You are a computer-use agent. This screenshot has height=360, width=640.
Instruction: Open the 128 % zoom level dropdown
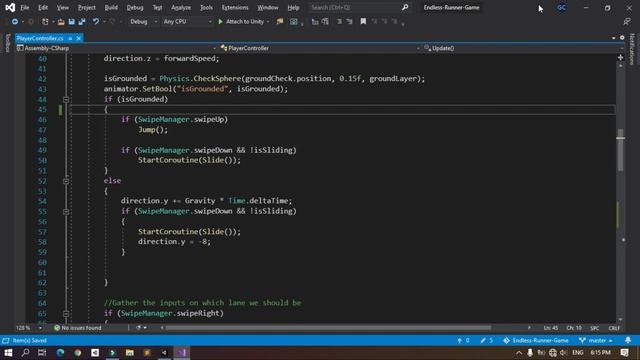pyautogui.click(x=29, y=328)
